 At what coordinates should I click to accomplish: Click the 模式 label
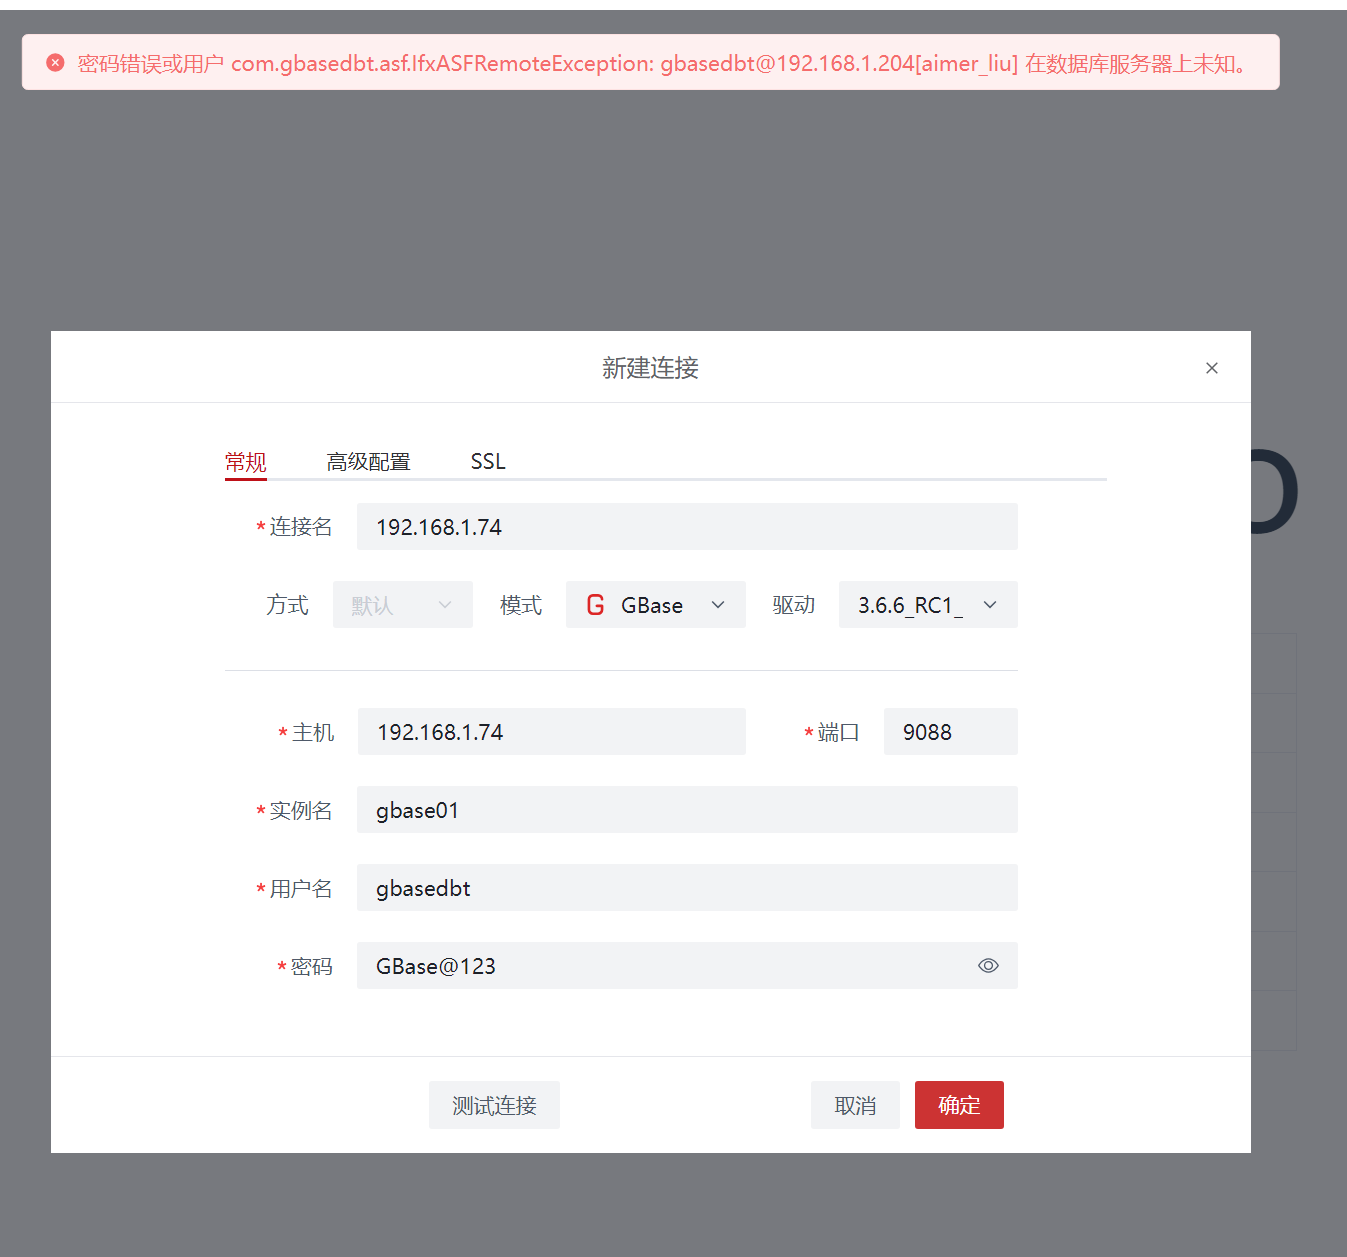(x=521, y=605)
